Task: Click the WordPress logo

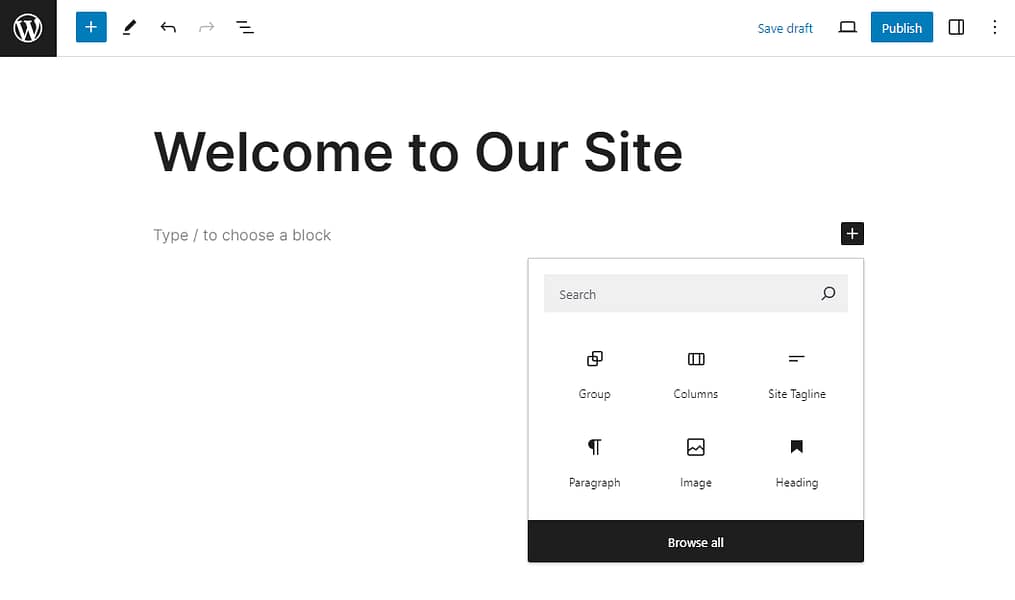Action: [x=27, y=27]
